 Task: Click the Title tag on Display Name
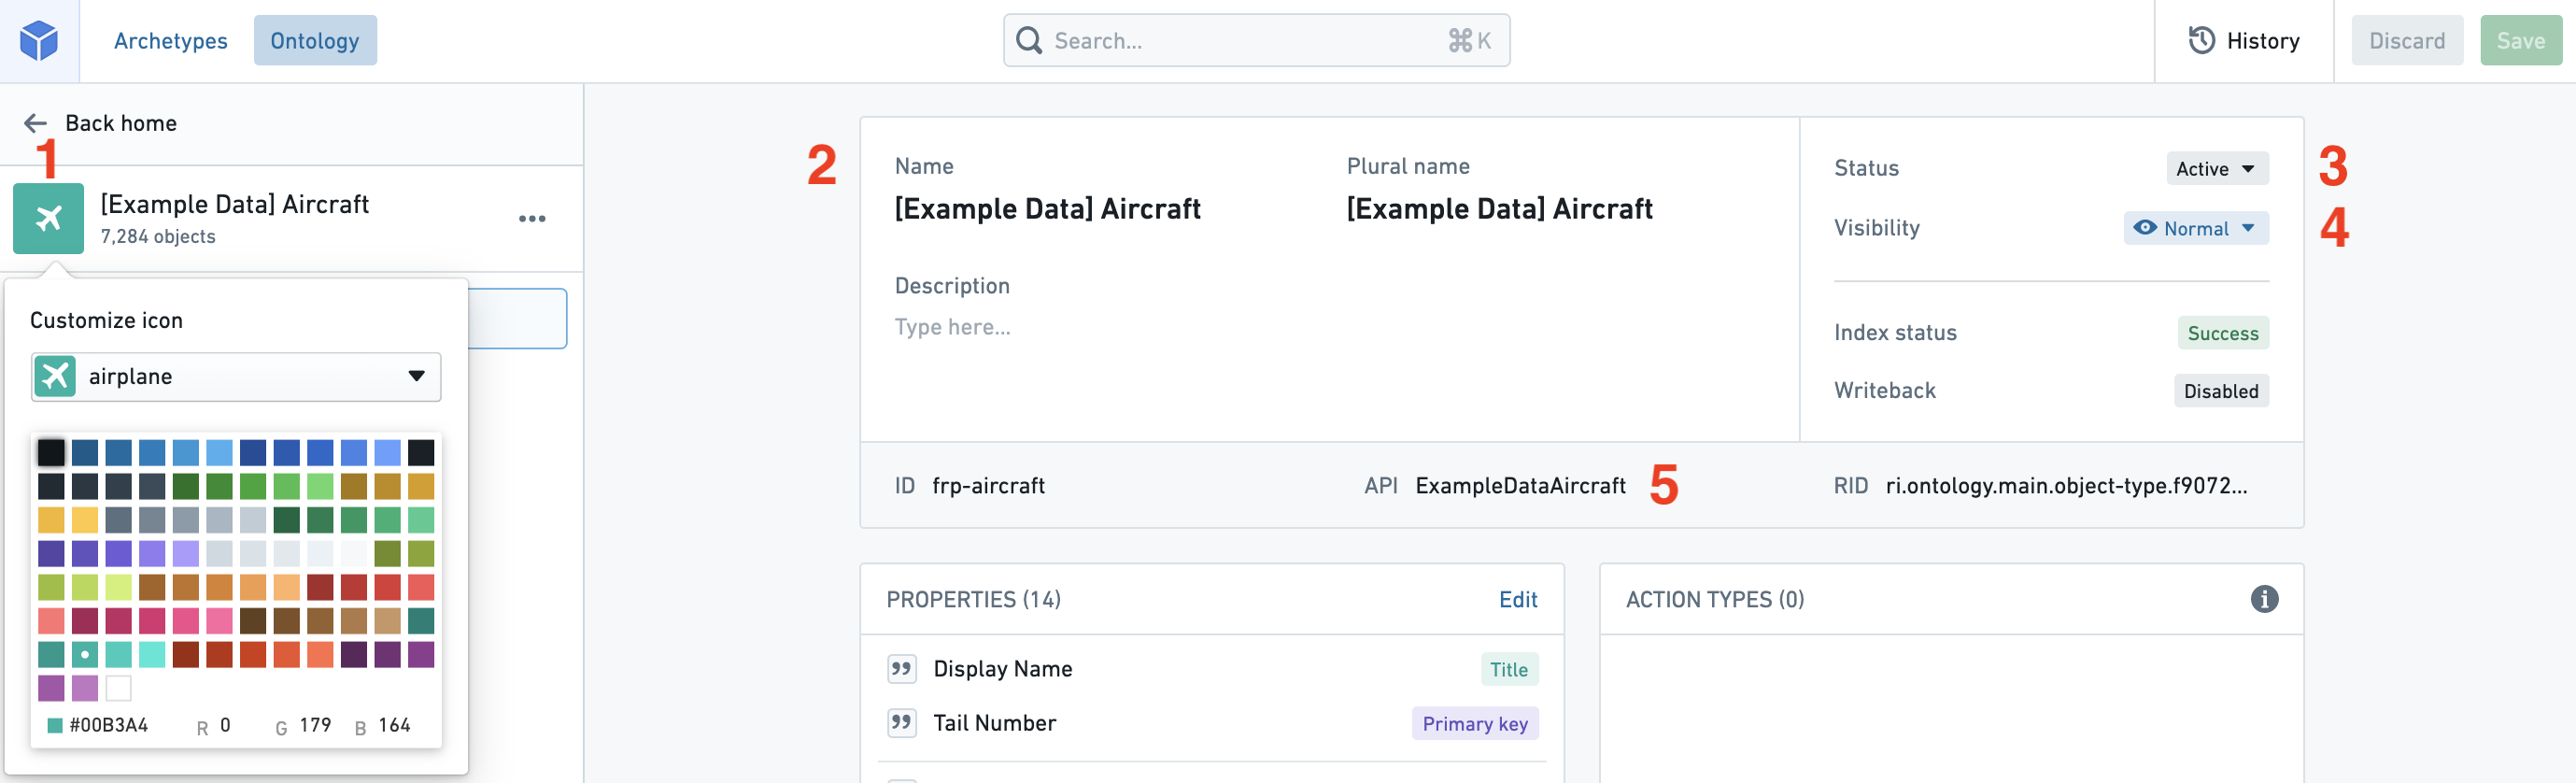(1509, 670)
